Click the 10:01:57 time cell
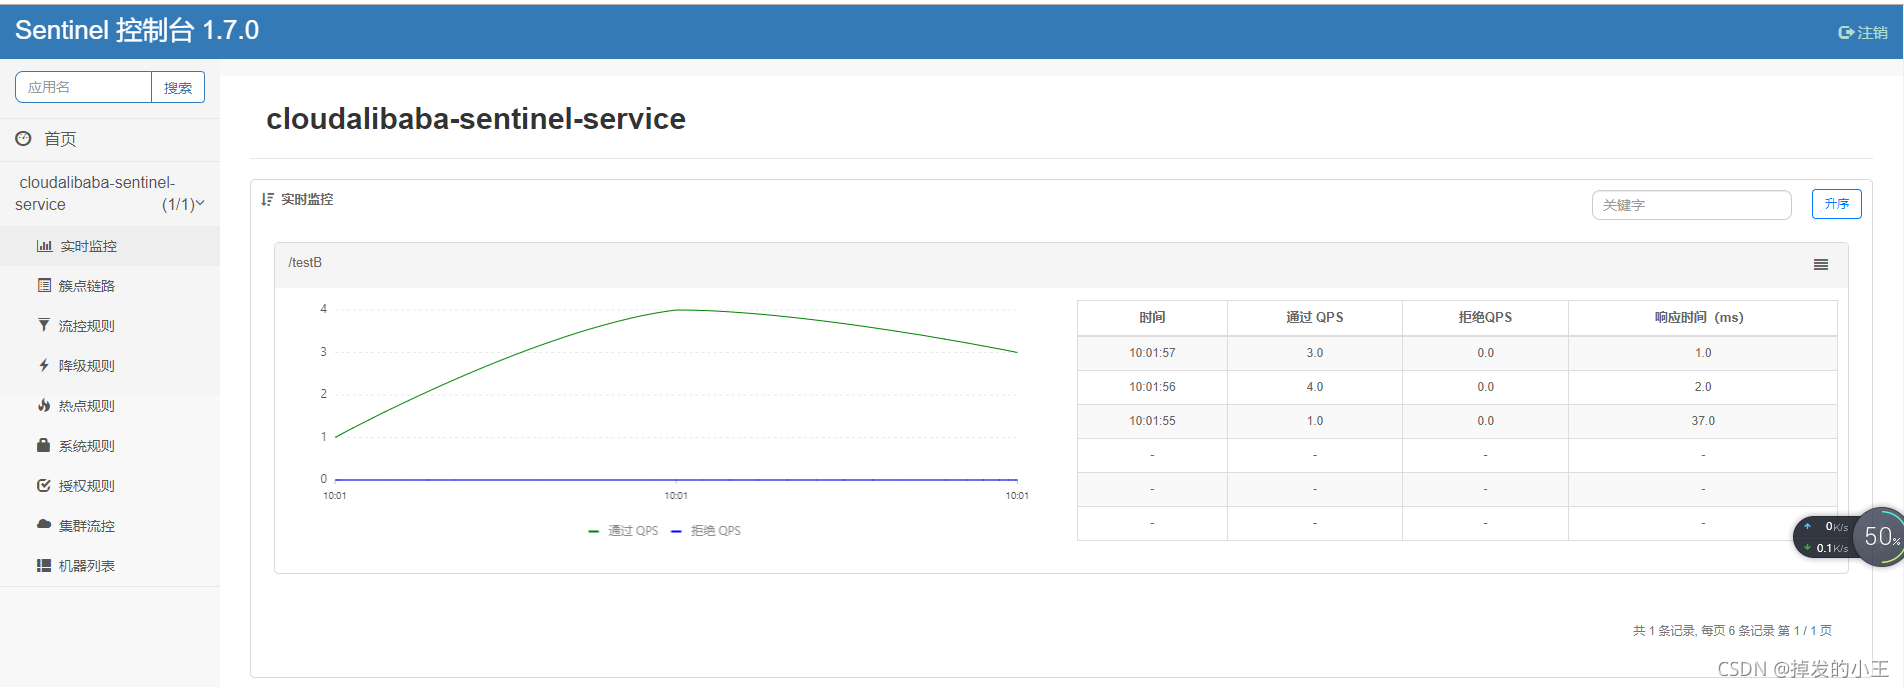Image resolution: width=1904 pixels, height=687 pixels. pos(1152,353)
